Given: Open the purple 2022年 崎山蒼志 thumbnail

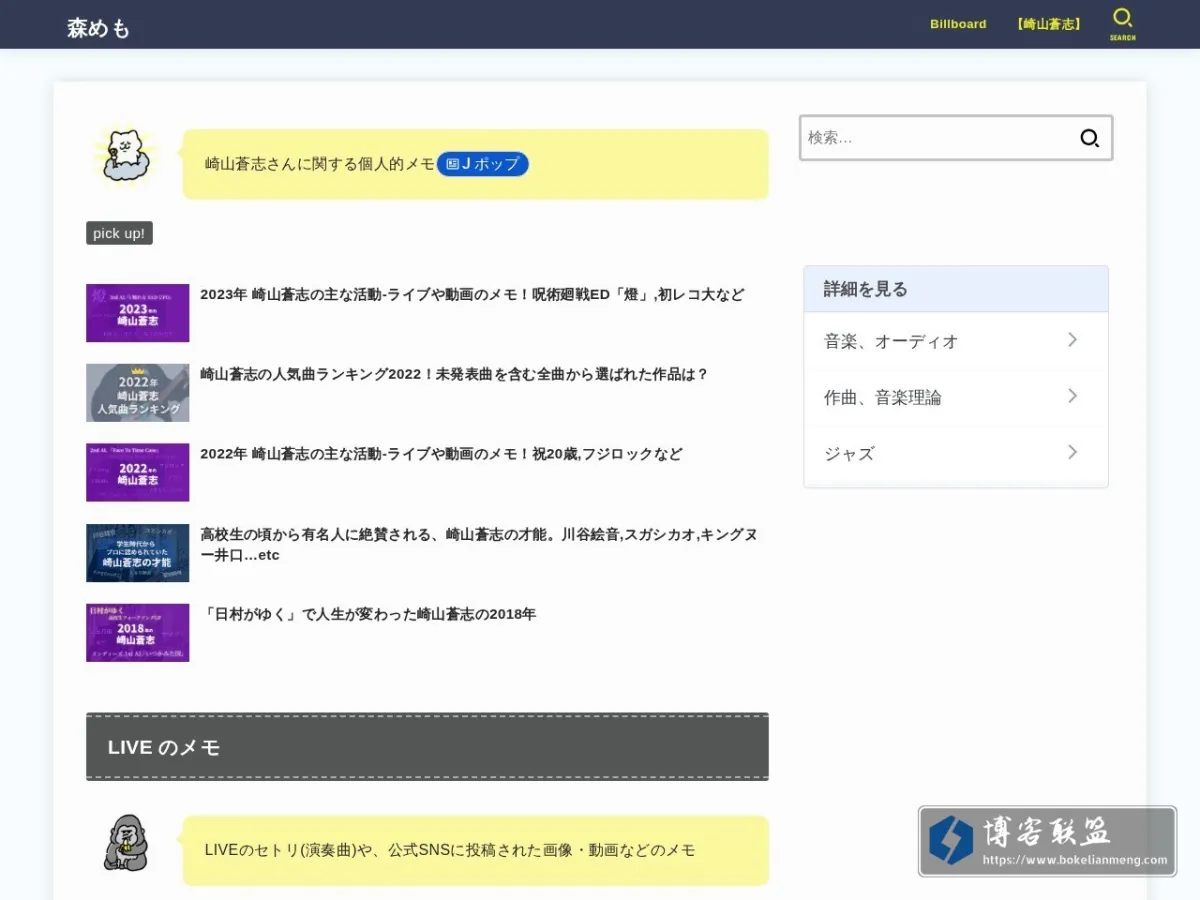Looking at the screenshot, I should 137,472.
